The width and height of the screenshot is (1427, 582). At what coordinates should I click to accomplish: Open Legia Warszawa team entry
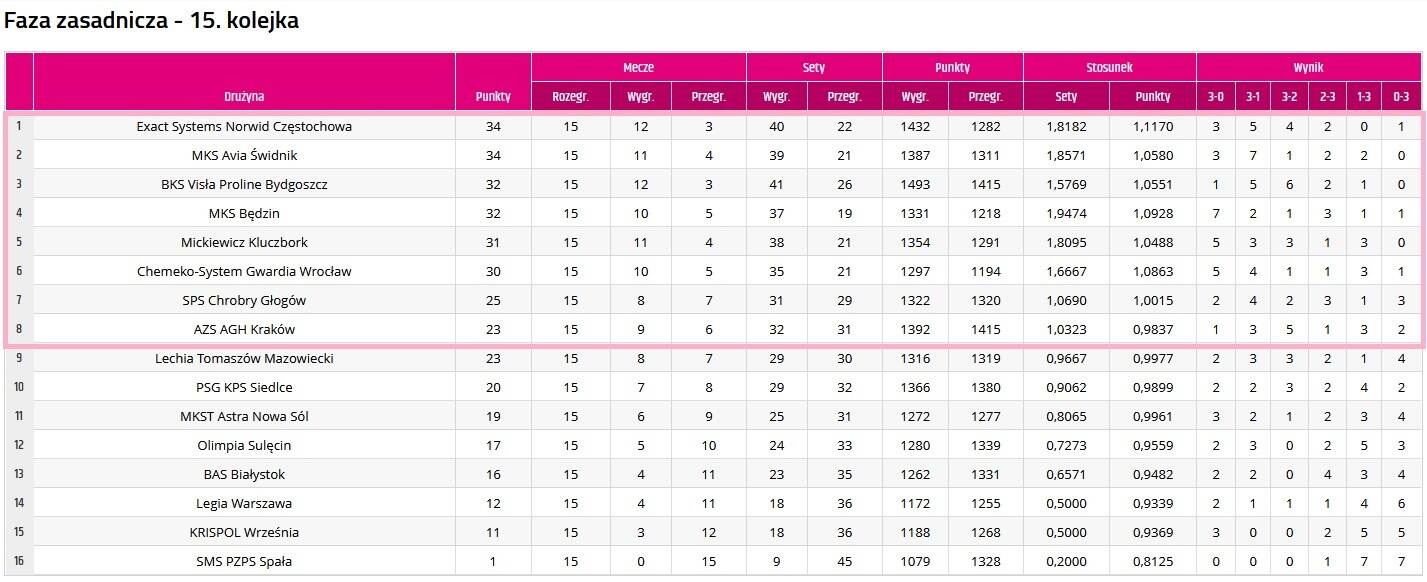tap(244, 504)
